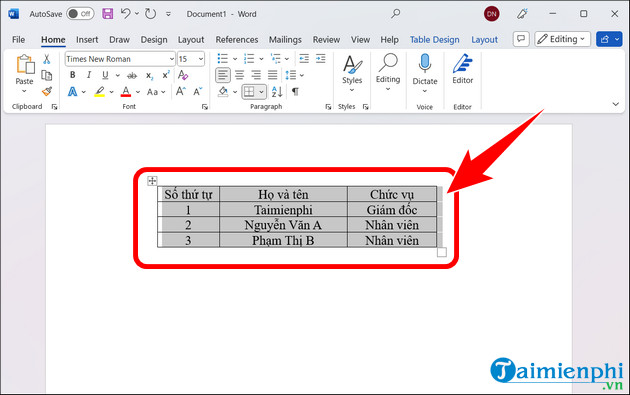Select the Cut scissors icon
Image resolution: width=630 pixels, height=395 pixels.
(47, 59)
